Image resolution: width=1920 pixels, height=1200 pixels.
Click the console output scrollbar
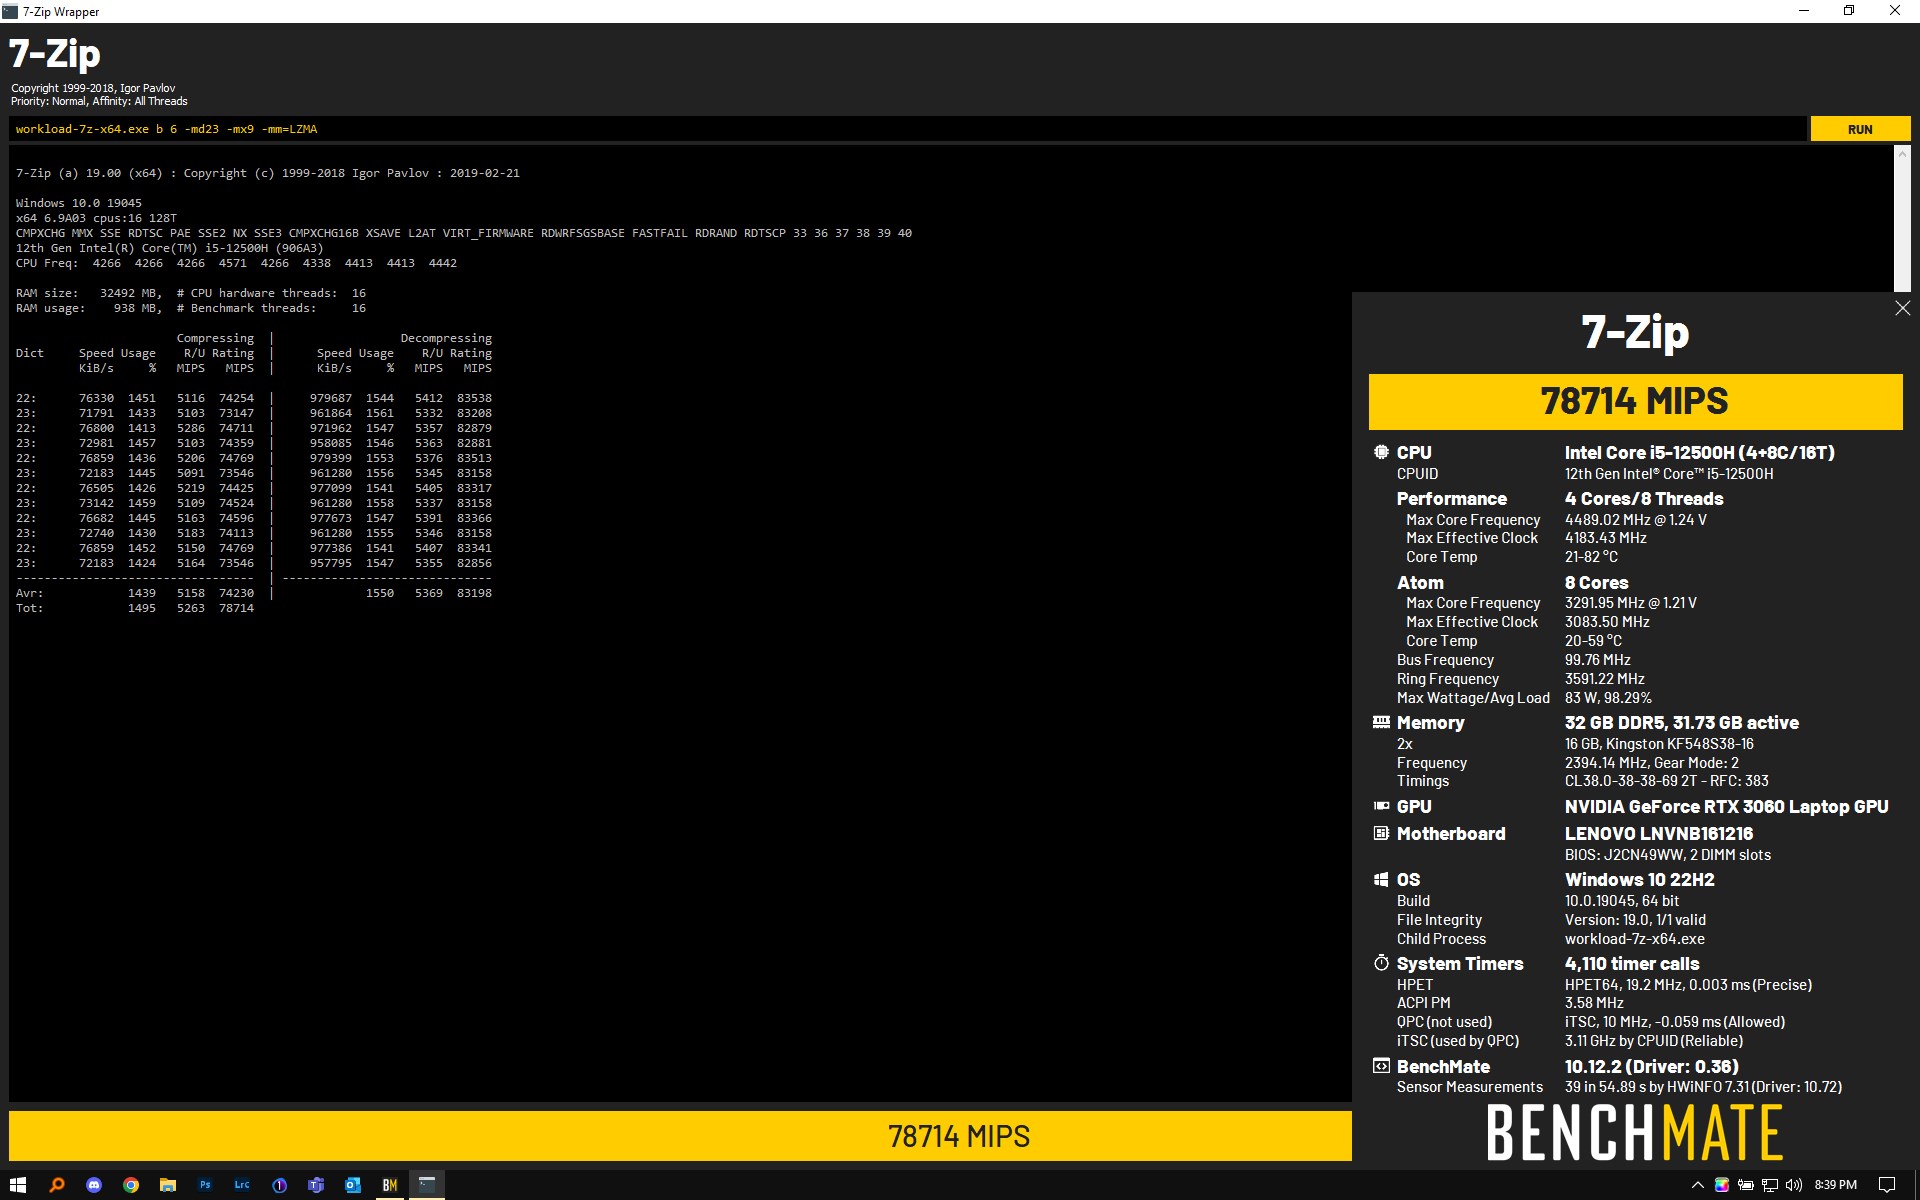click(x=1902, y=218)
